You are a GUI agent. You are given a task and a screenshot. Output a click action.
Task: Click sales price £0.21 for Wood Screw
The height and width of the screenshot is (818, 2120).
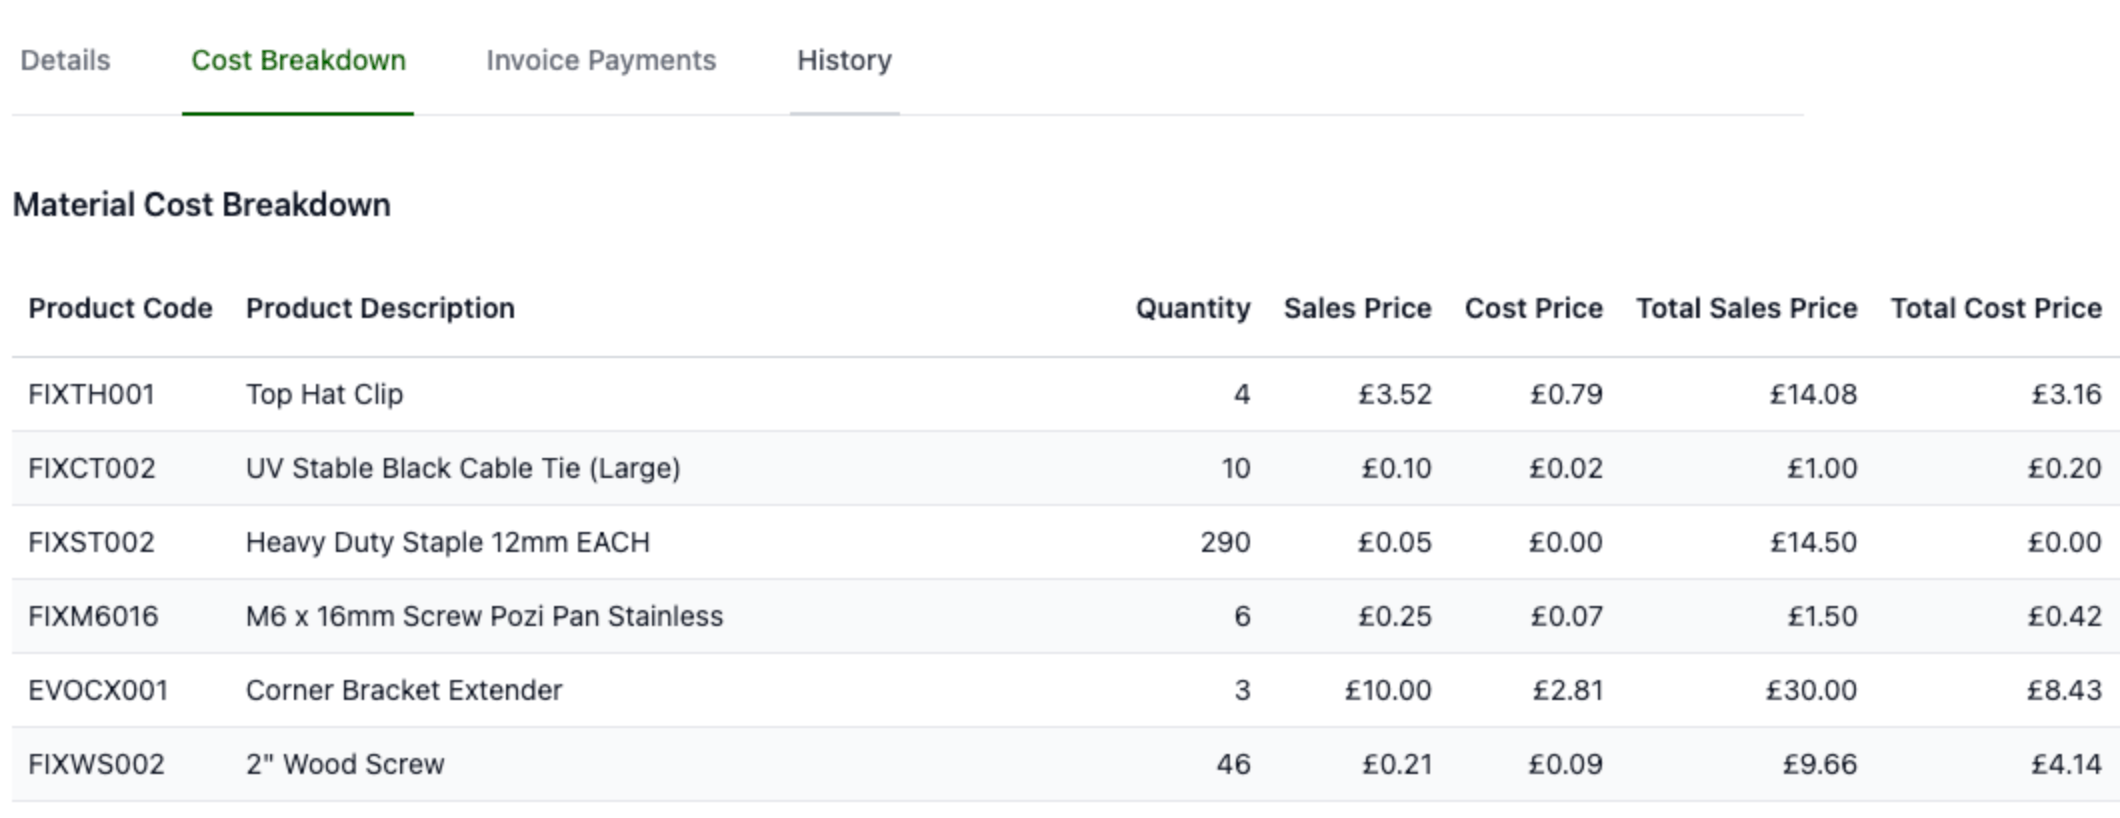pyautogui.click(x=1397, y=764)
